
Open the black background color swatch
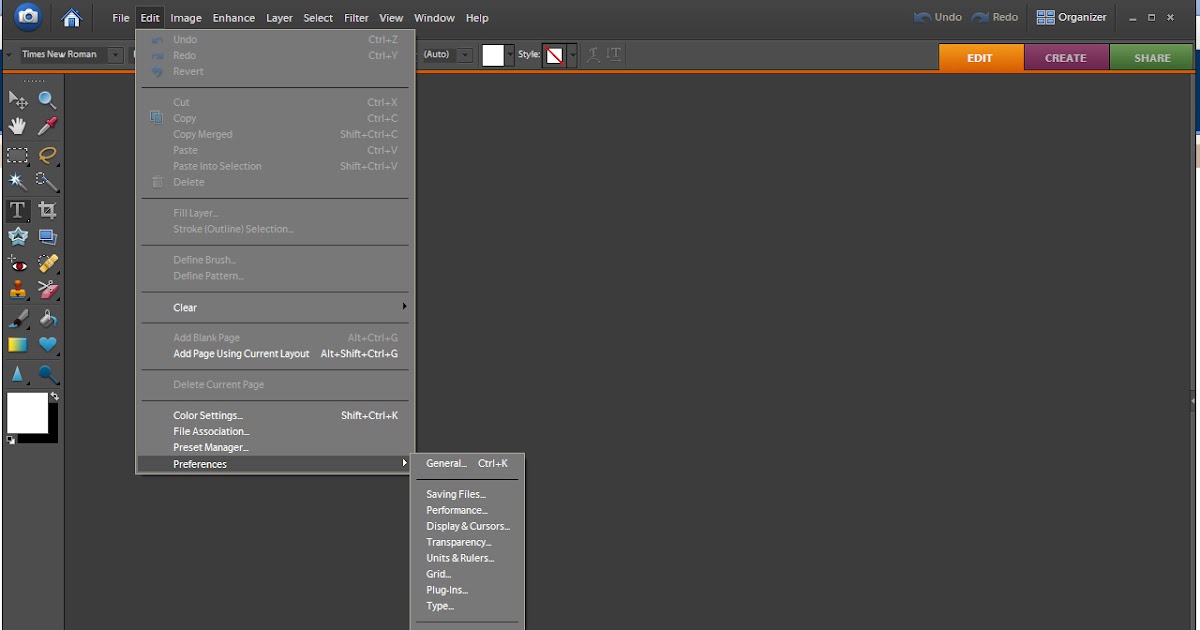[52, 436]
